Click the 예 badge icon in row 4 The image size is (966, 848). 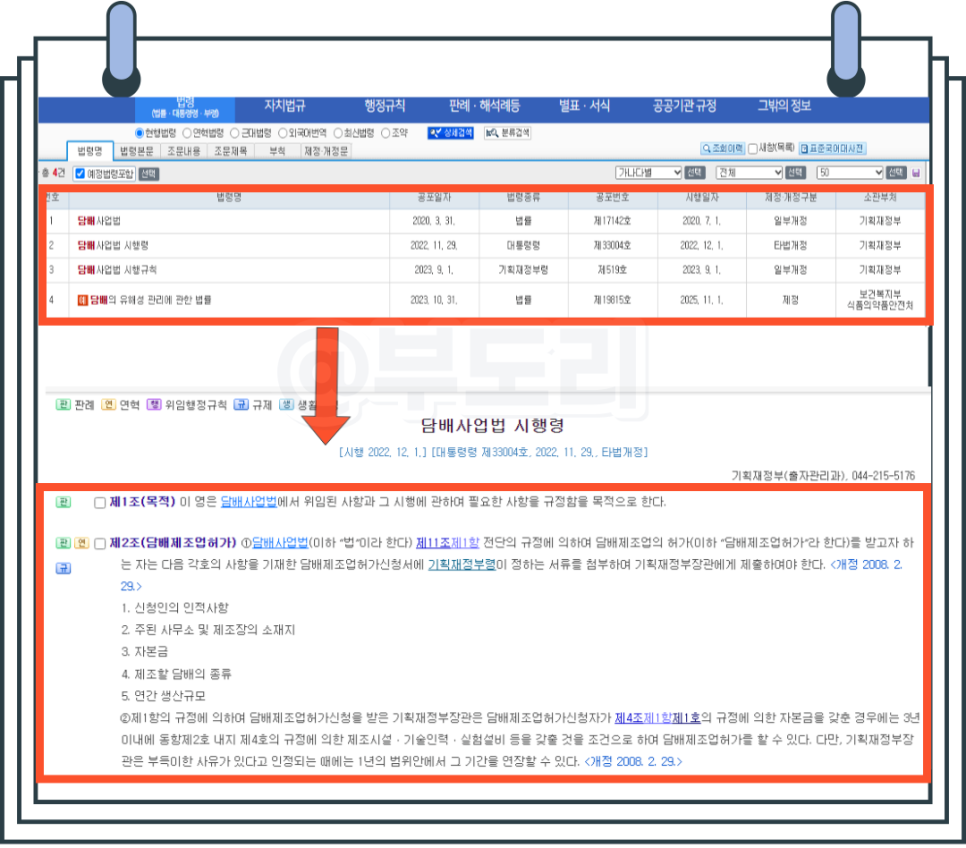tap(83, 300)
